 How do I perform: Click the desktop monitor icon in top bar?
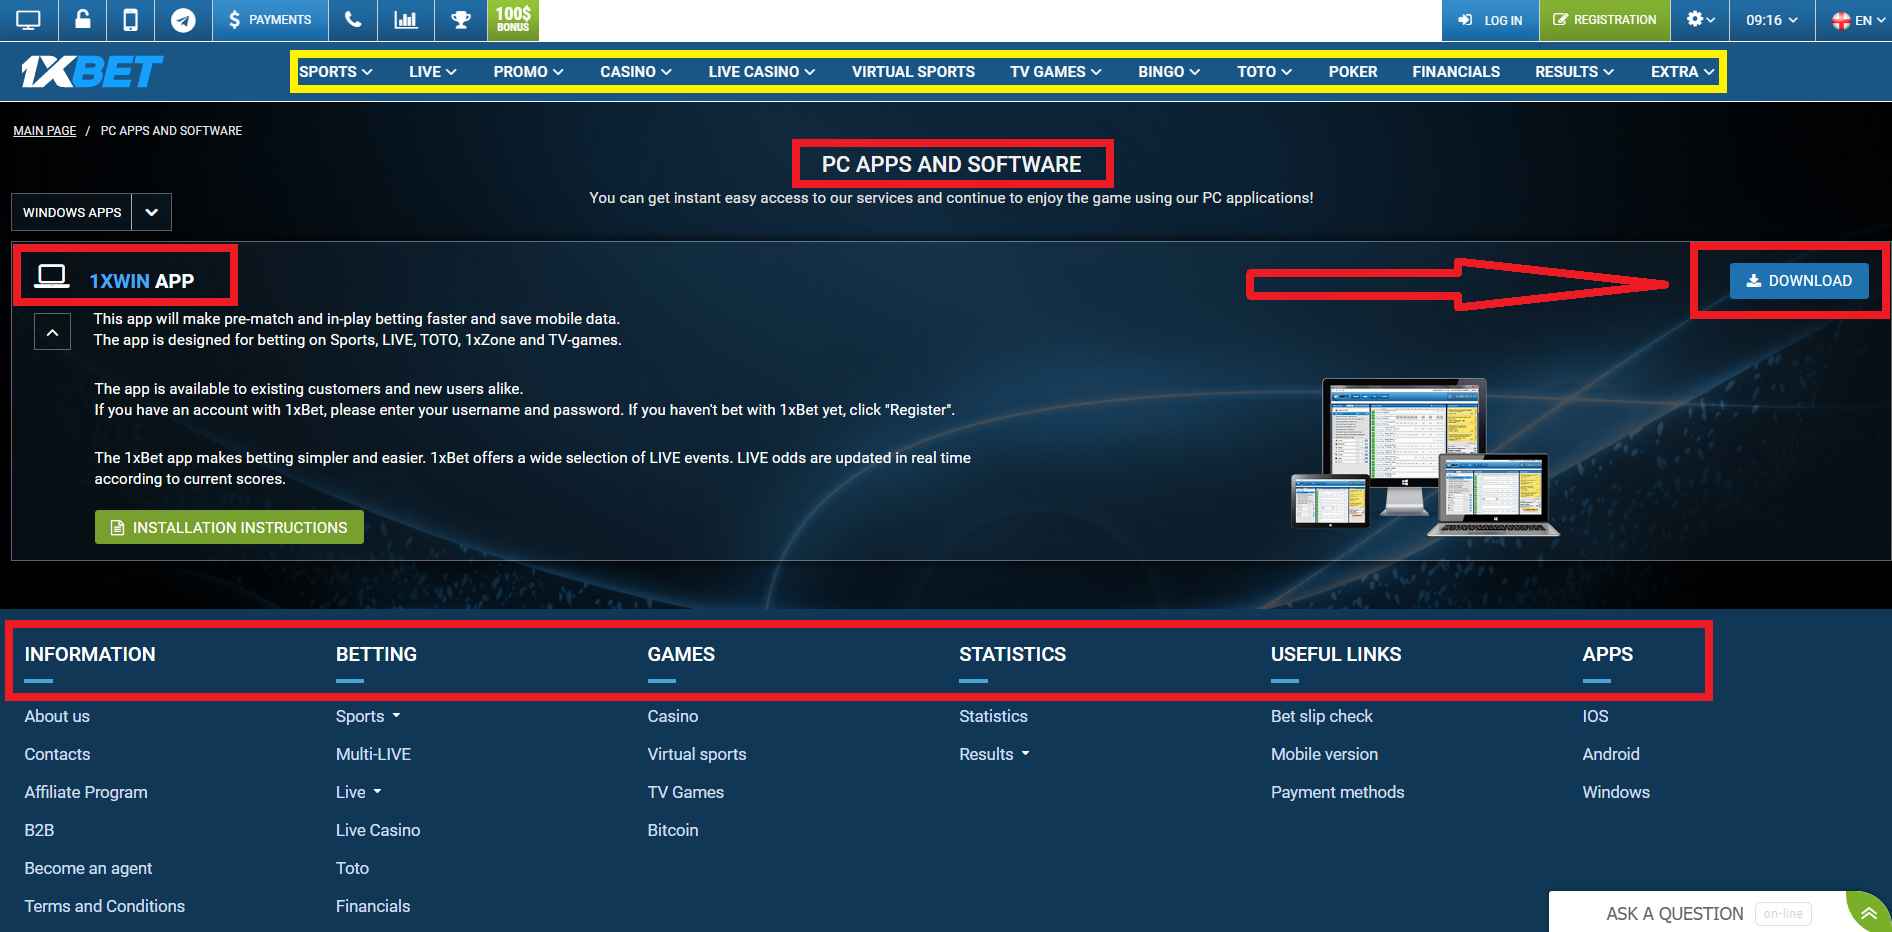pyautogui.click(x=28, y=20)
